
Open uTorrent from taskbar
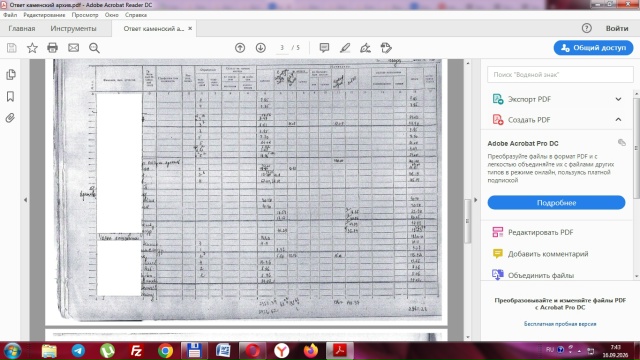107,351
